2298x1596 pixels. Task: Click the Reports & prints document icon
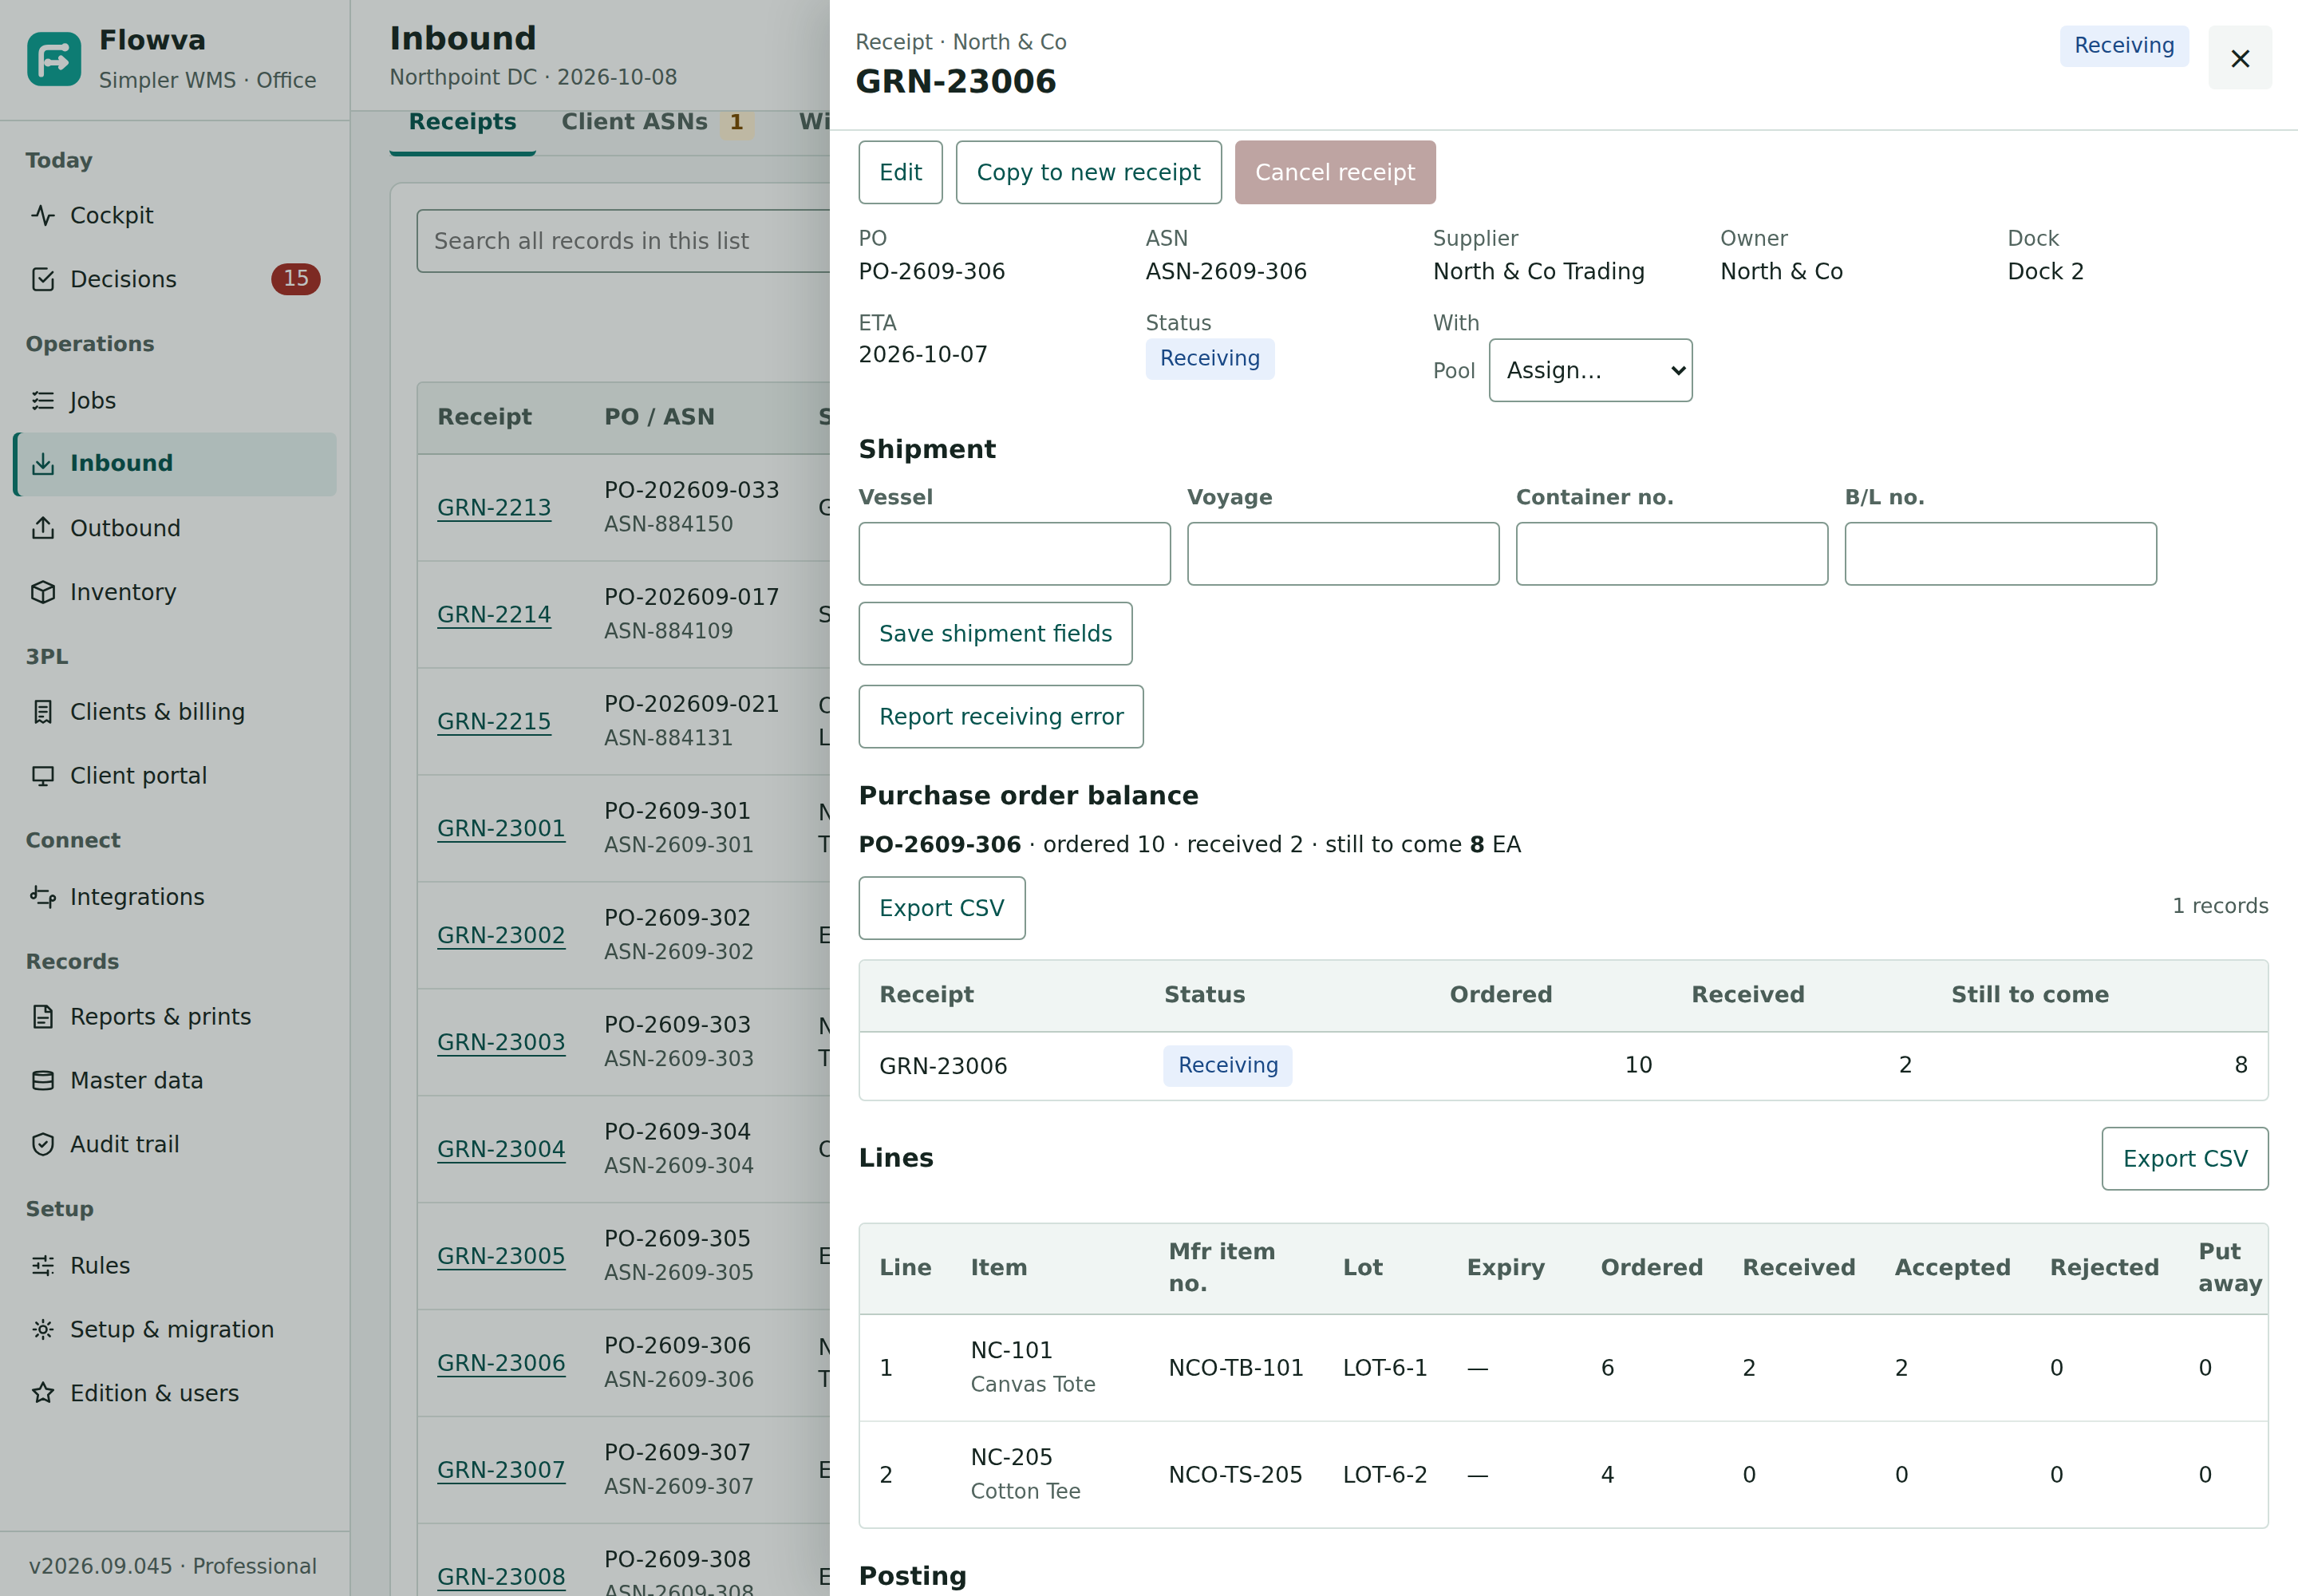(x=43, y=1016)
